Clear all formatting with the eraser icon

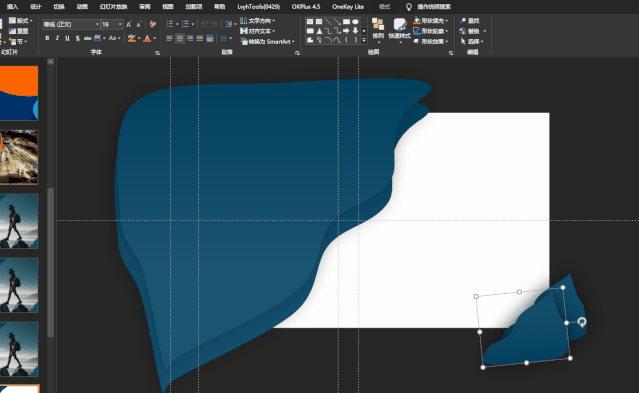pos(153,24)
